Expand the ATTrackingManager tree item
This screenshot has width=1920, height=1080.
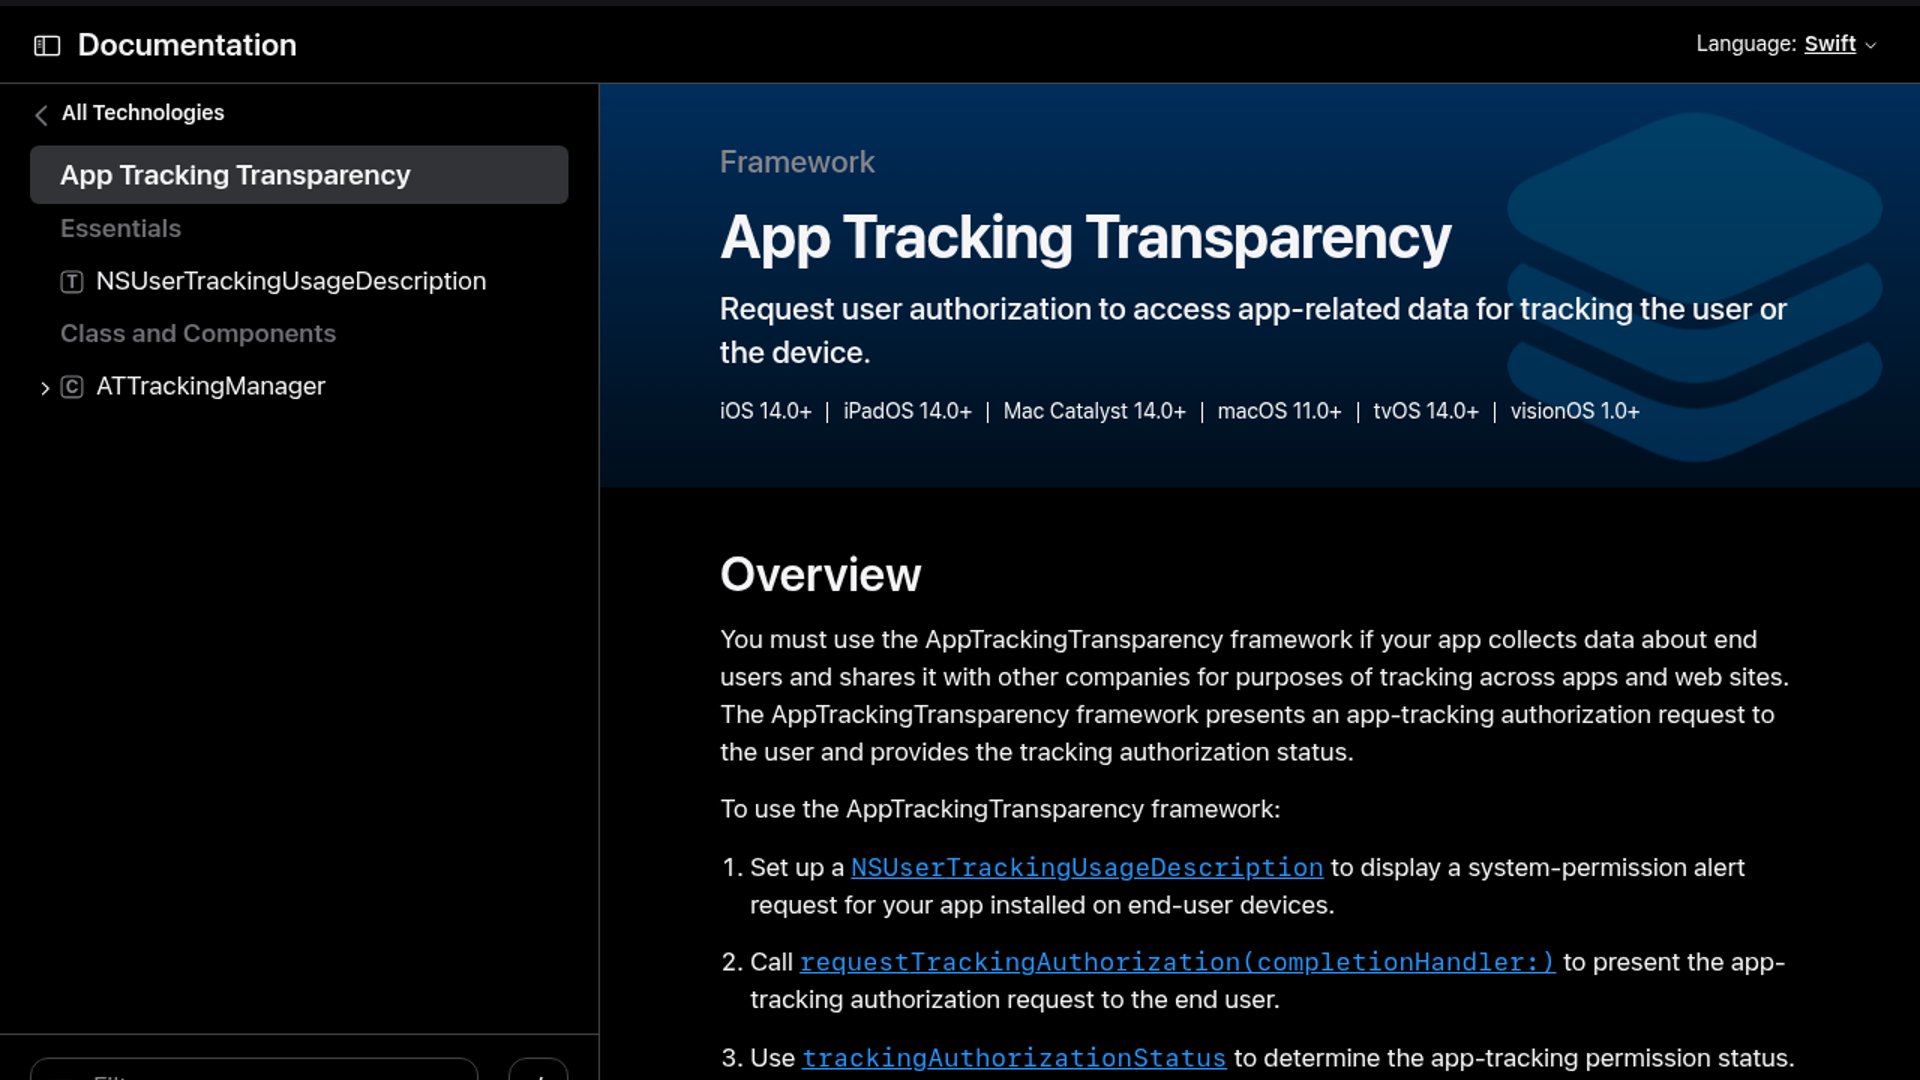[44, 388]
